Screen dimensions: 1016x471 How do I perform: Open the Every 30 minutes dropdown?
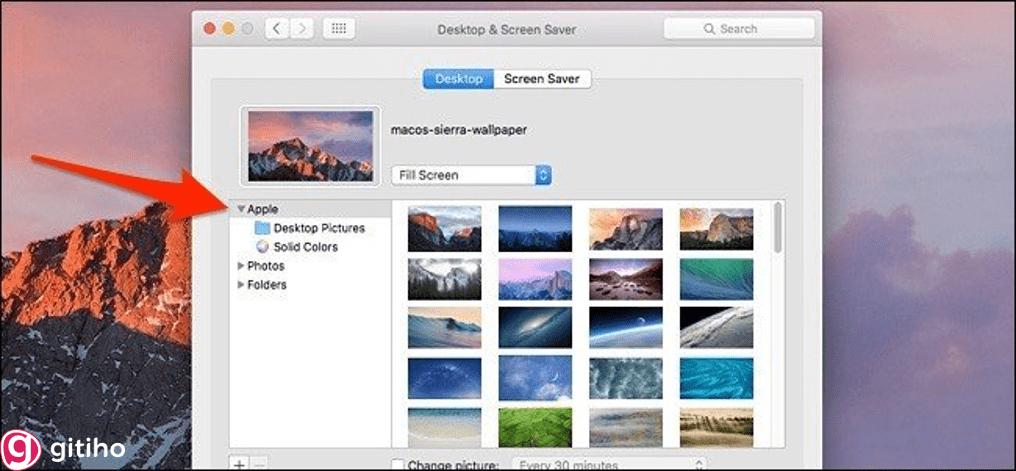click(x=609, y=465)
